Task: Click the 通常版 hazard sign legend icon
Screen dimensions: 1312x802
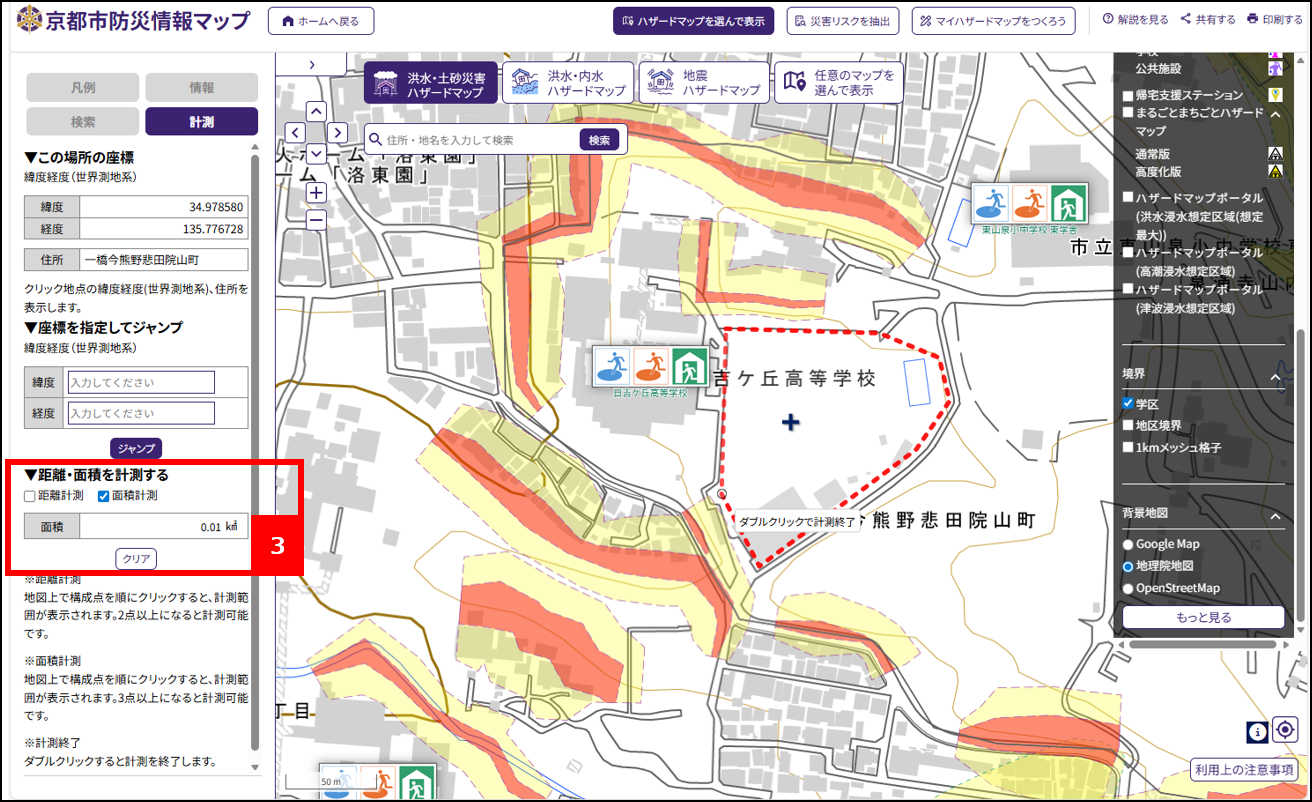Action: [x=1275, y=154]
